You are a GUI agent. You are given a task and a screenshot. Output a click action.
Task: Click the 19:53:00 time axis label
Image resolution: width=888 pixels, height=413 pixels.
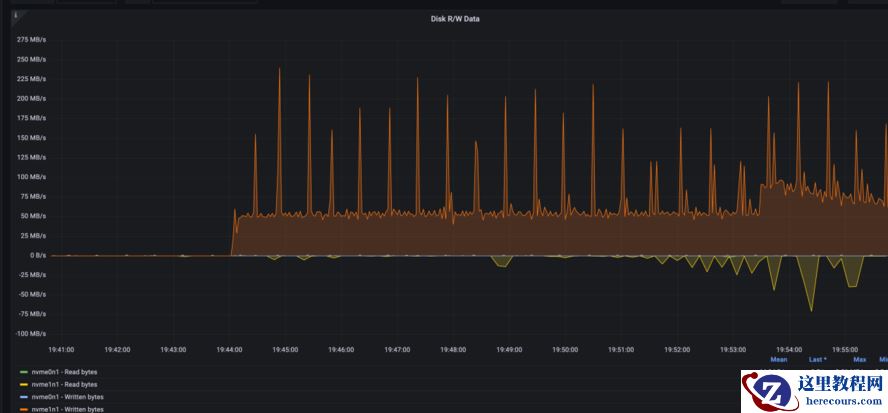733,350
